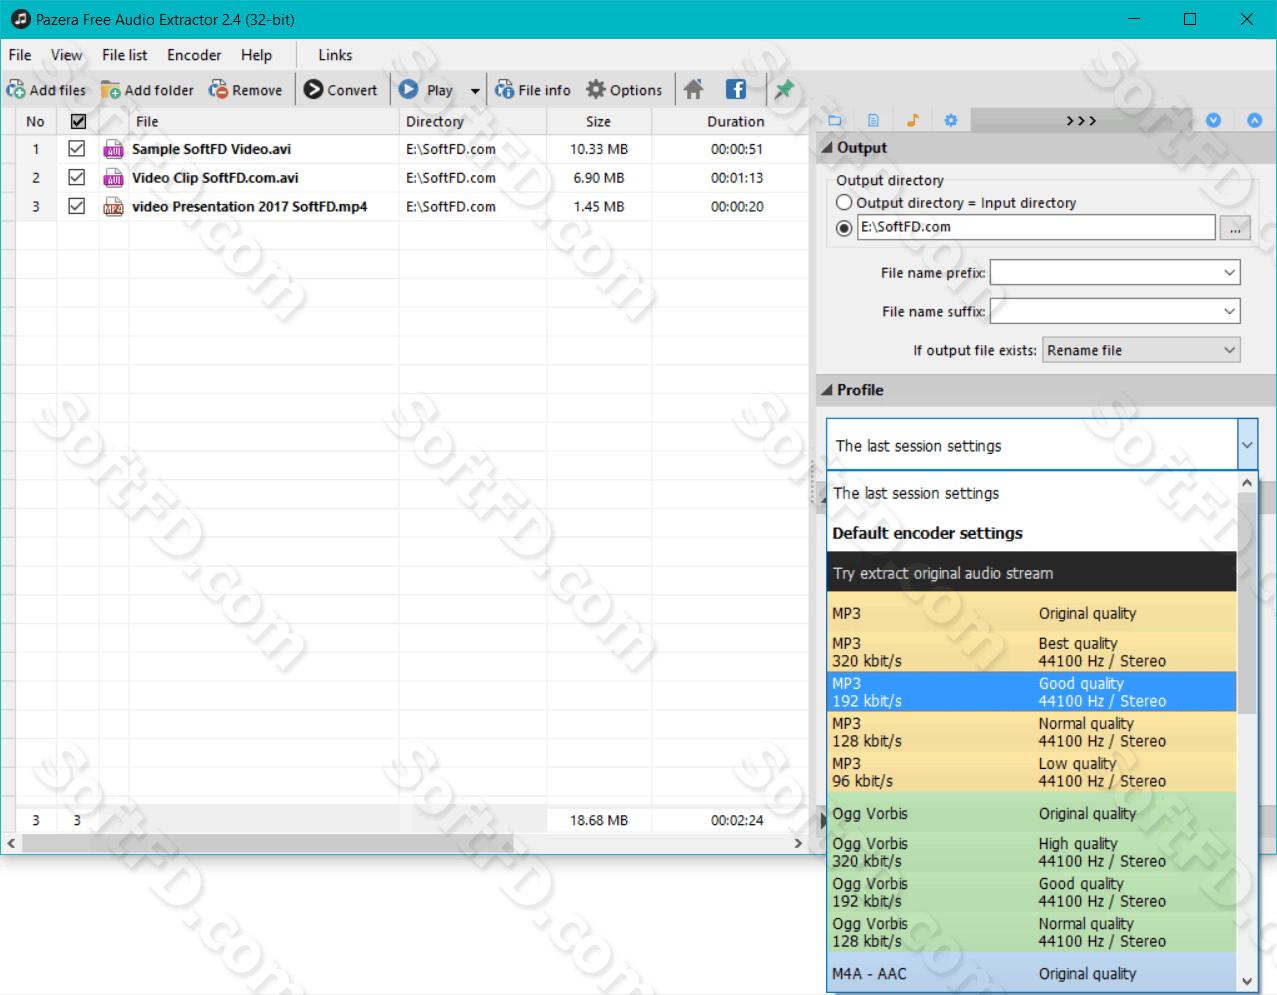This screenshot has height=995, width=1277.
Task: Select MP3 96 kbit/s Low quality profile
Action: pyautogui.click(x=1032, y=772)
